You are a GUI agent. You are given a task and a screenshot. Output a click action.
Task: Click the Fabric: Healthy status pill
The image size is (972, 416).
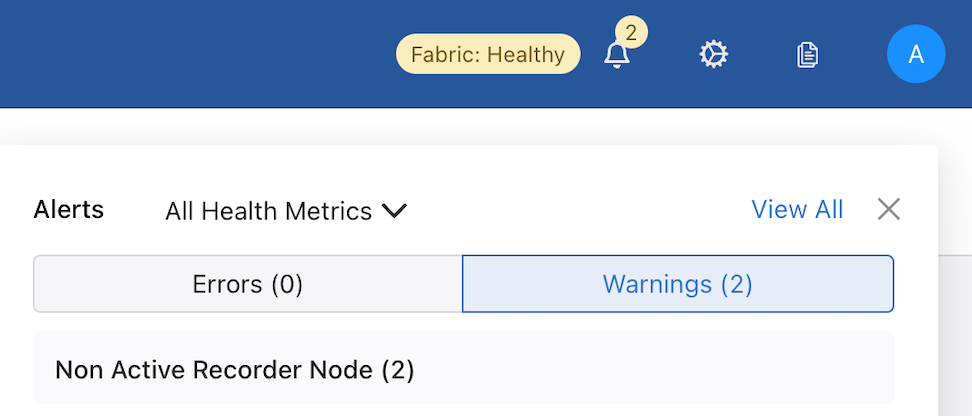[488, 54]
